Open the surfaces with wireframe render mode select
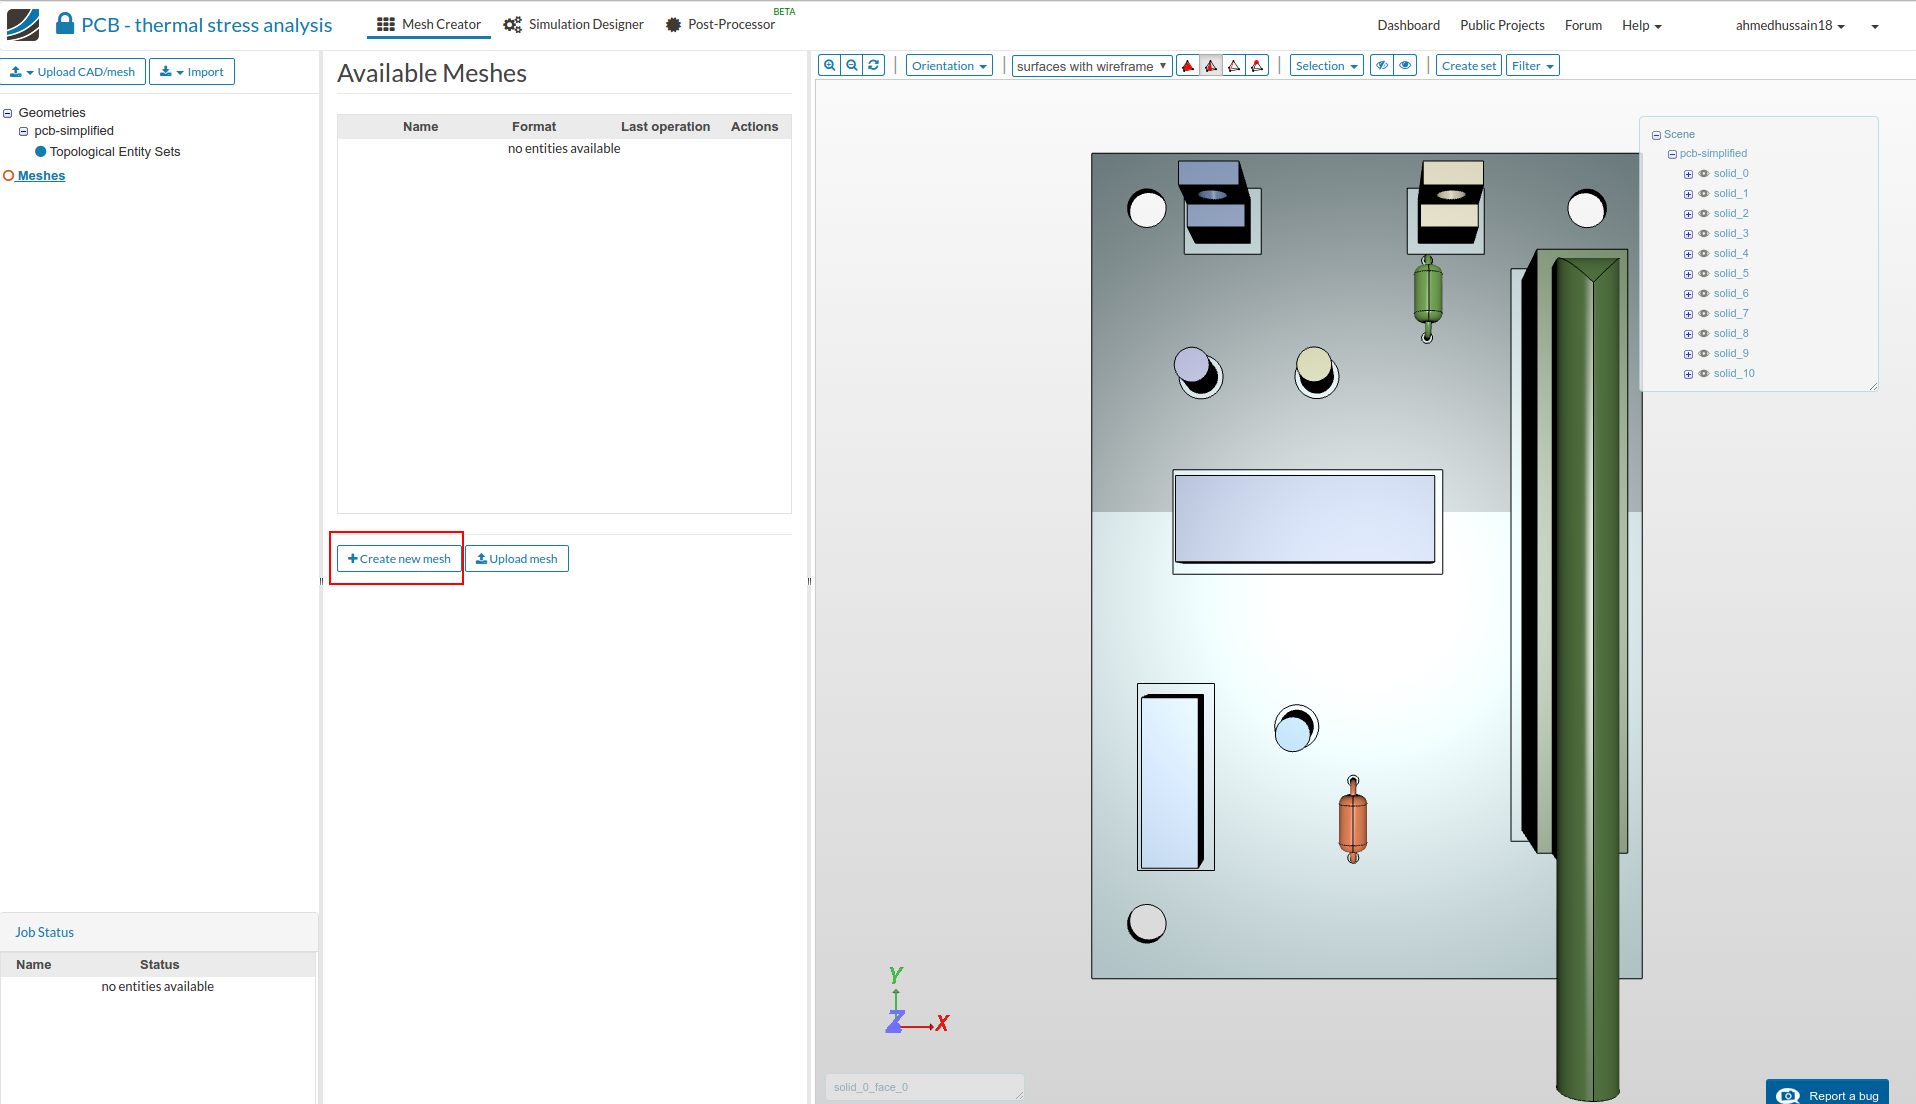The image size is (1916, 1104). 1092,66
